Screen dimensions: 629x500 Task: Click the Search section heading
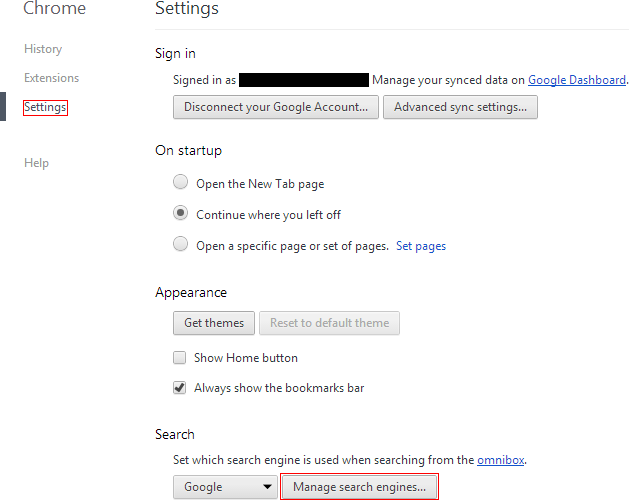click(175, 435)
